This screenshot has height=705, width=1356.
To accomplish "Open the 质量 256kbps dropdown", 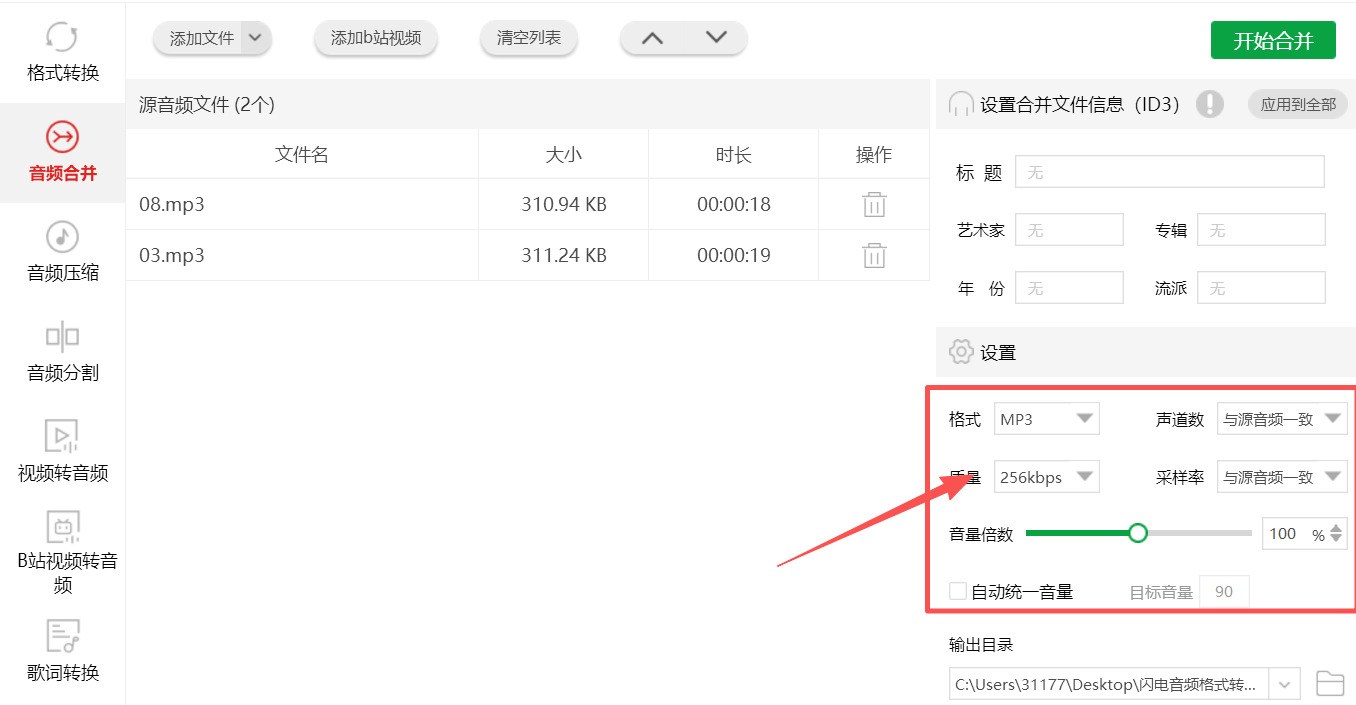I will (1046, 477).
